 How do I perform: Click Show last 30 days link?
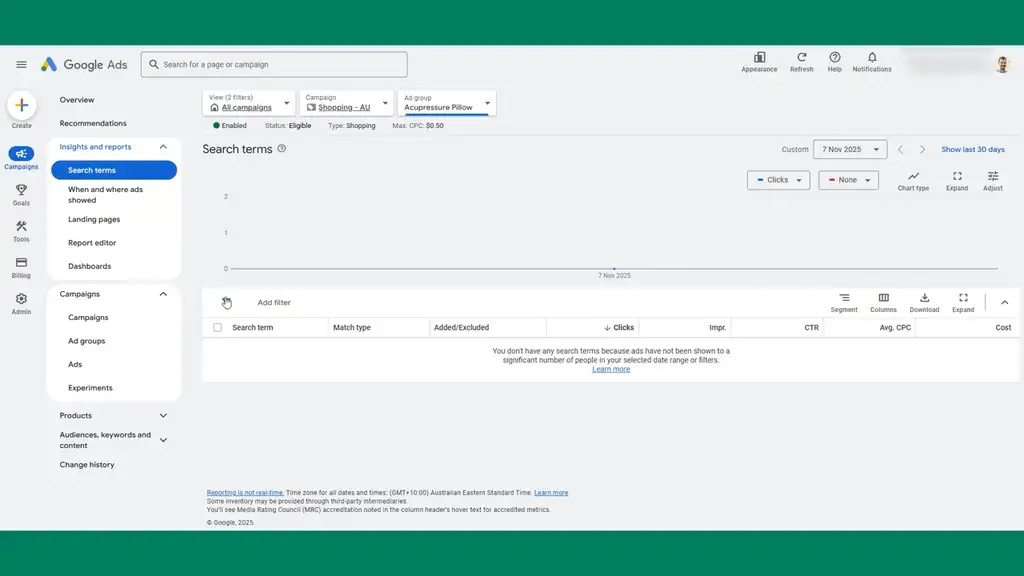click(972, 150)
